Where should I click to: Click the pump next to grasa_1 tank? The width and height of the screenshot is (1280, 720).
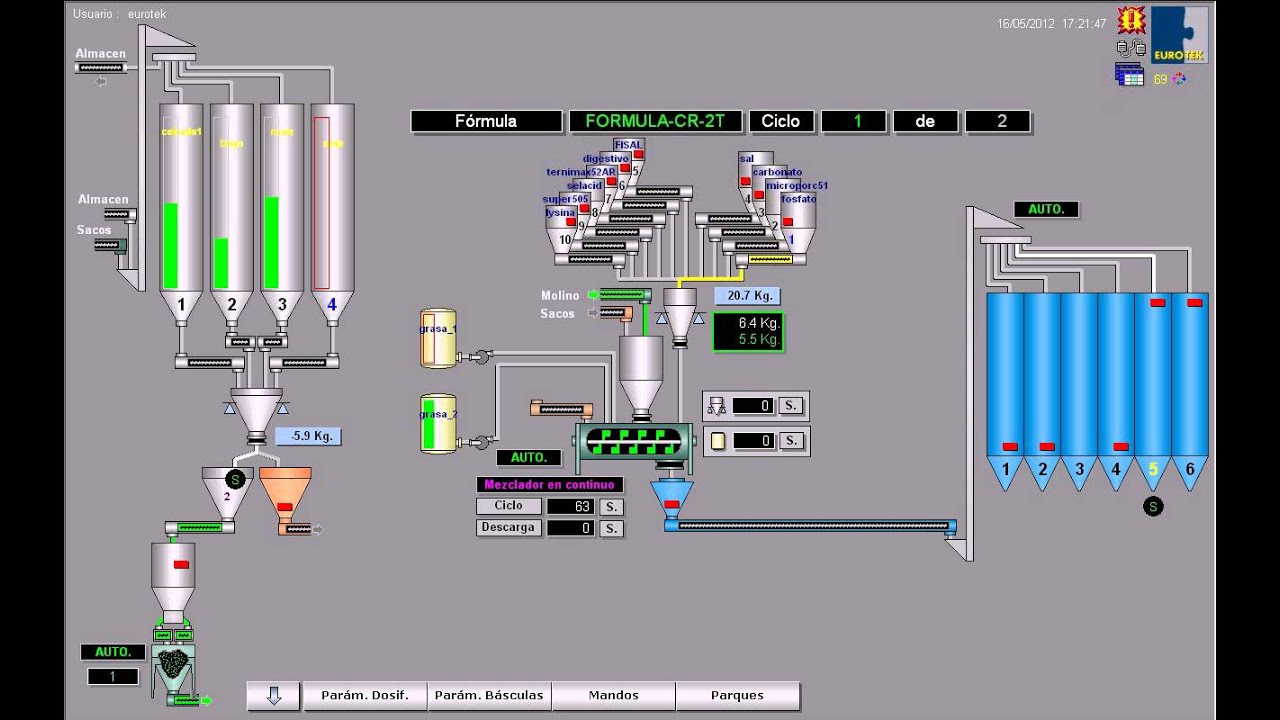480,355
